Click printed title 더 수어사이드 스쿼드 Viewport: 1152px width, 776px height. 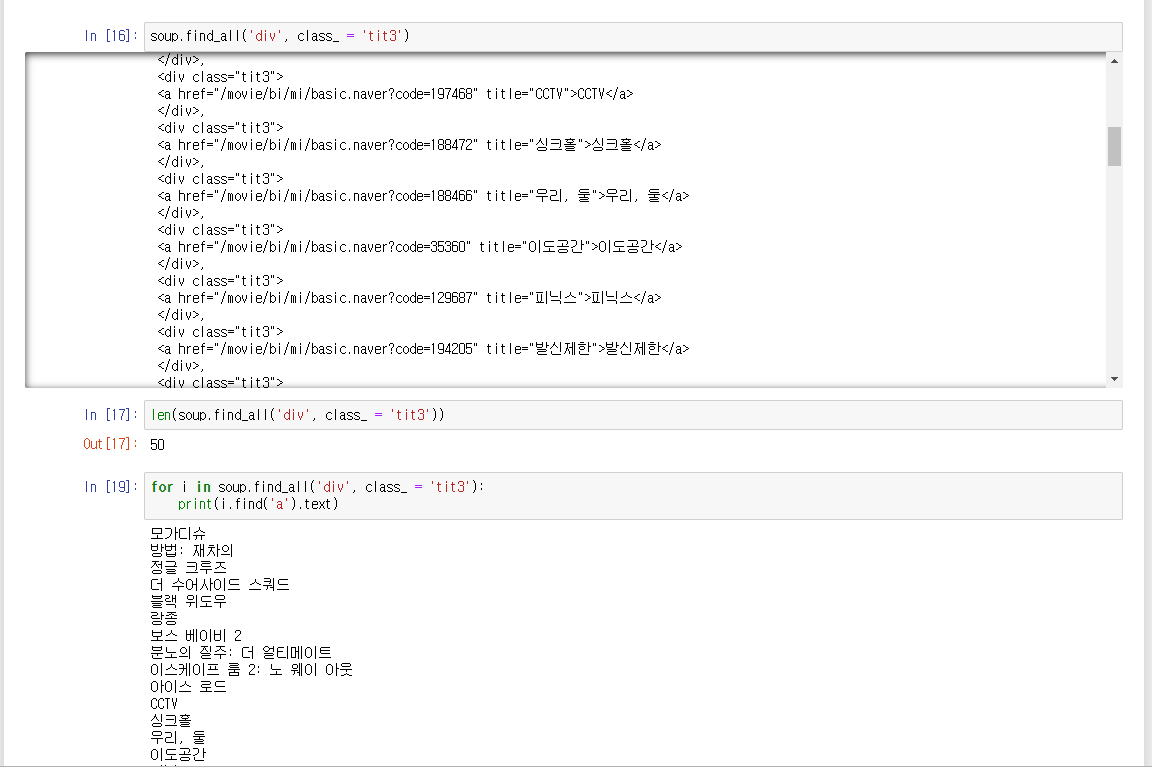click(220, 584)
